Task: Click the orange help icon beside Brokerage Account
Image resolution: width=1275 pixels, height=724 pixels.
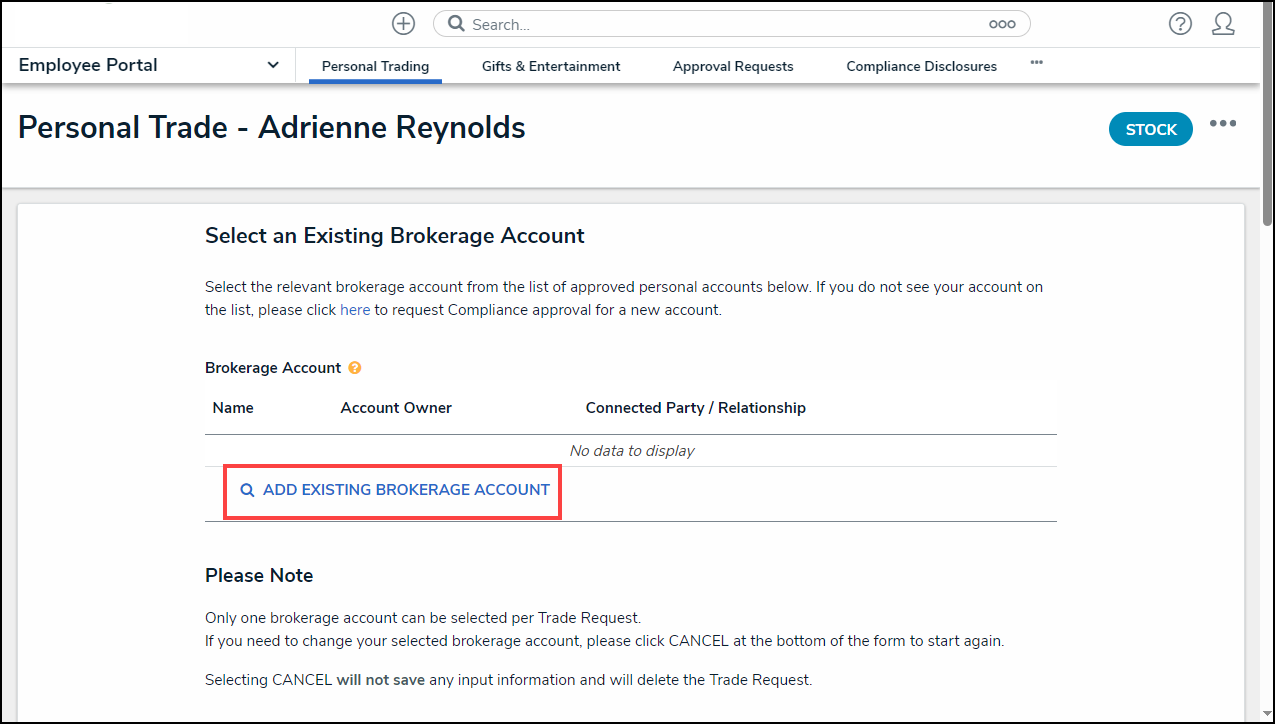Action: pyautogui.click(x=355, y=368)
